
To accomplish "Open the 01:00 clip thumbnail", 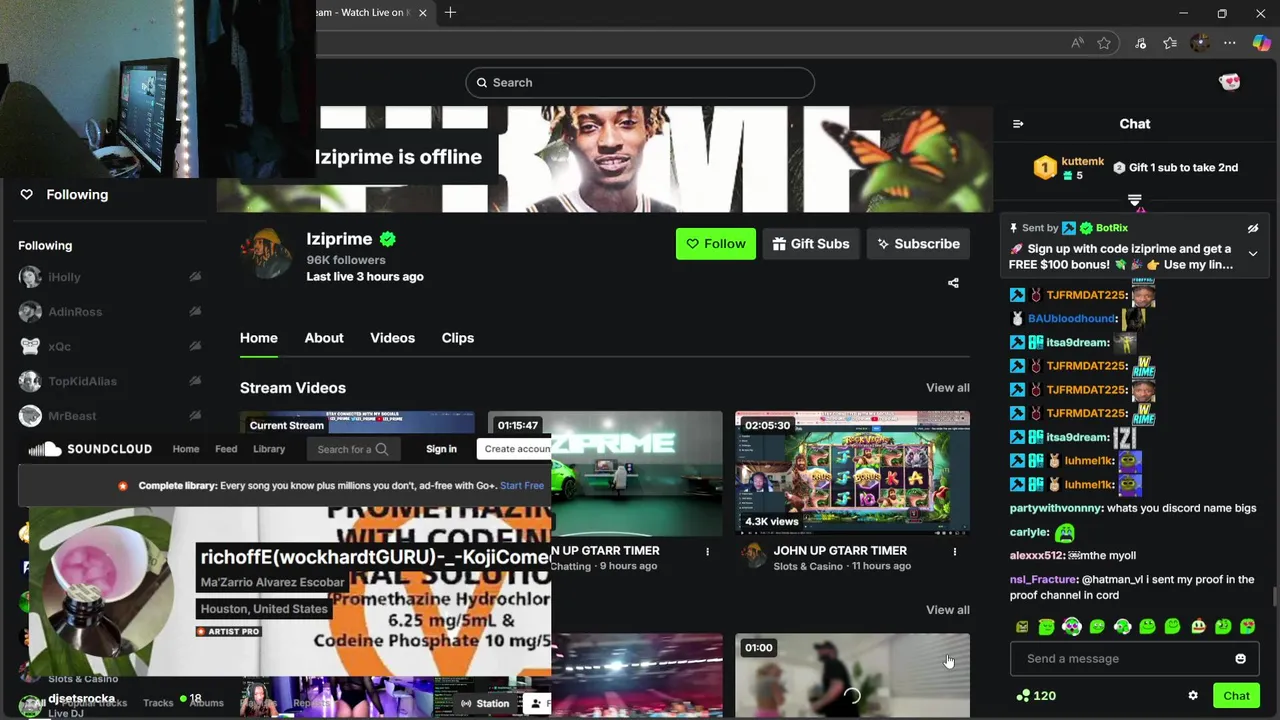I will 852,676.
